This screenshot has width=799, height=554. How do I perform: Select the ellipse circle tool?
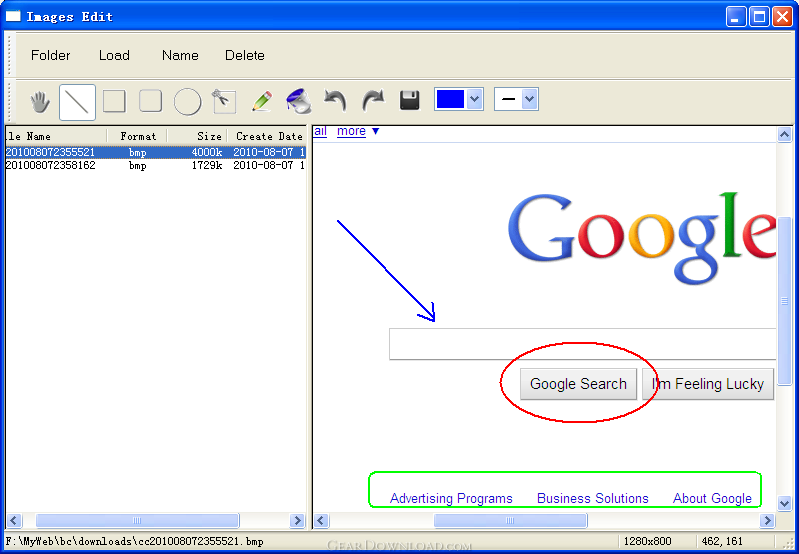tap(187, 101)
